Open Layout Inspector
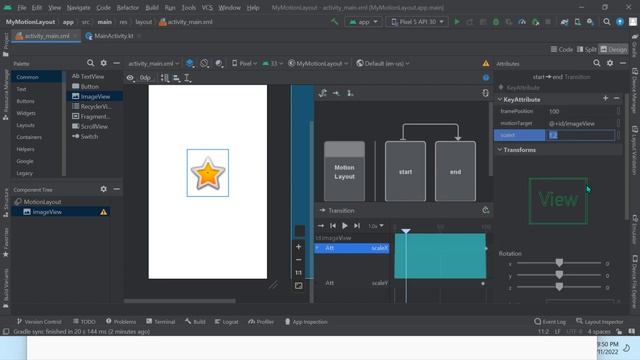Screen dimensions: 640x360 [600, 322]
